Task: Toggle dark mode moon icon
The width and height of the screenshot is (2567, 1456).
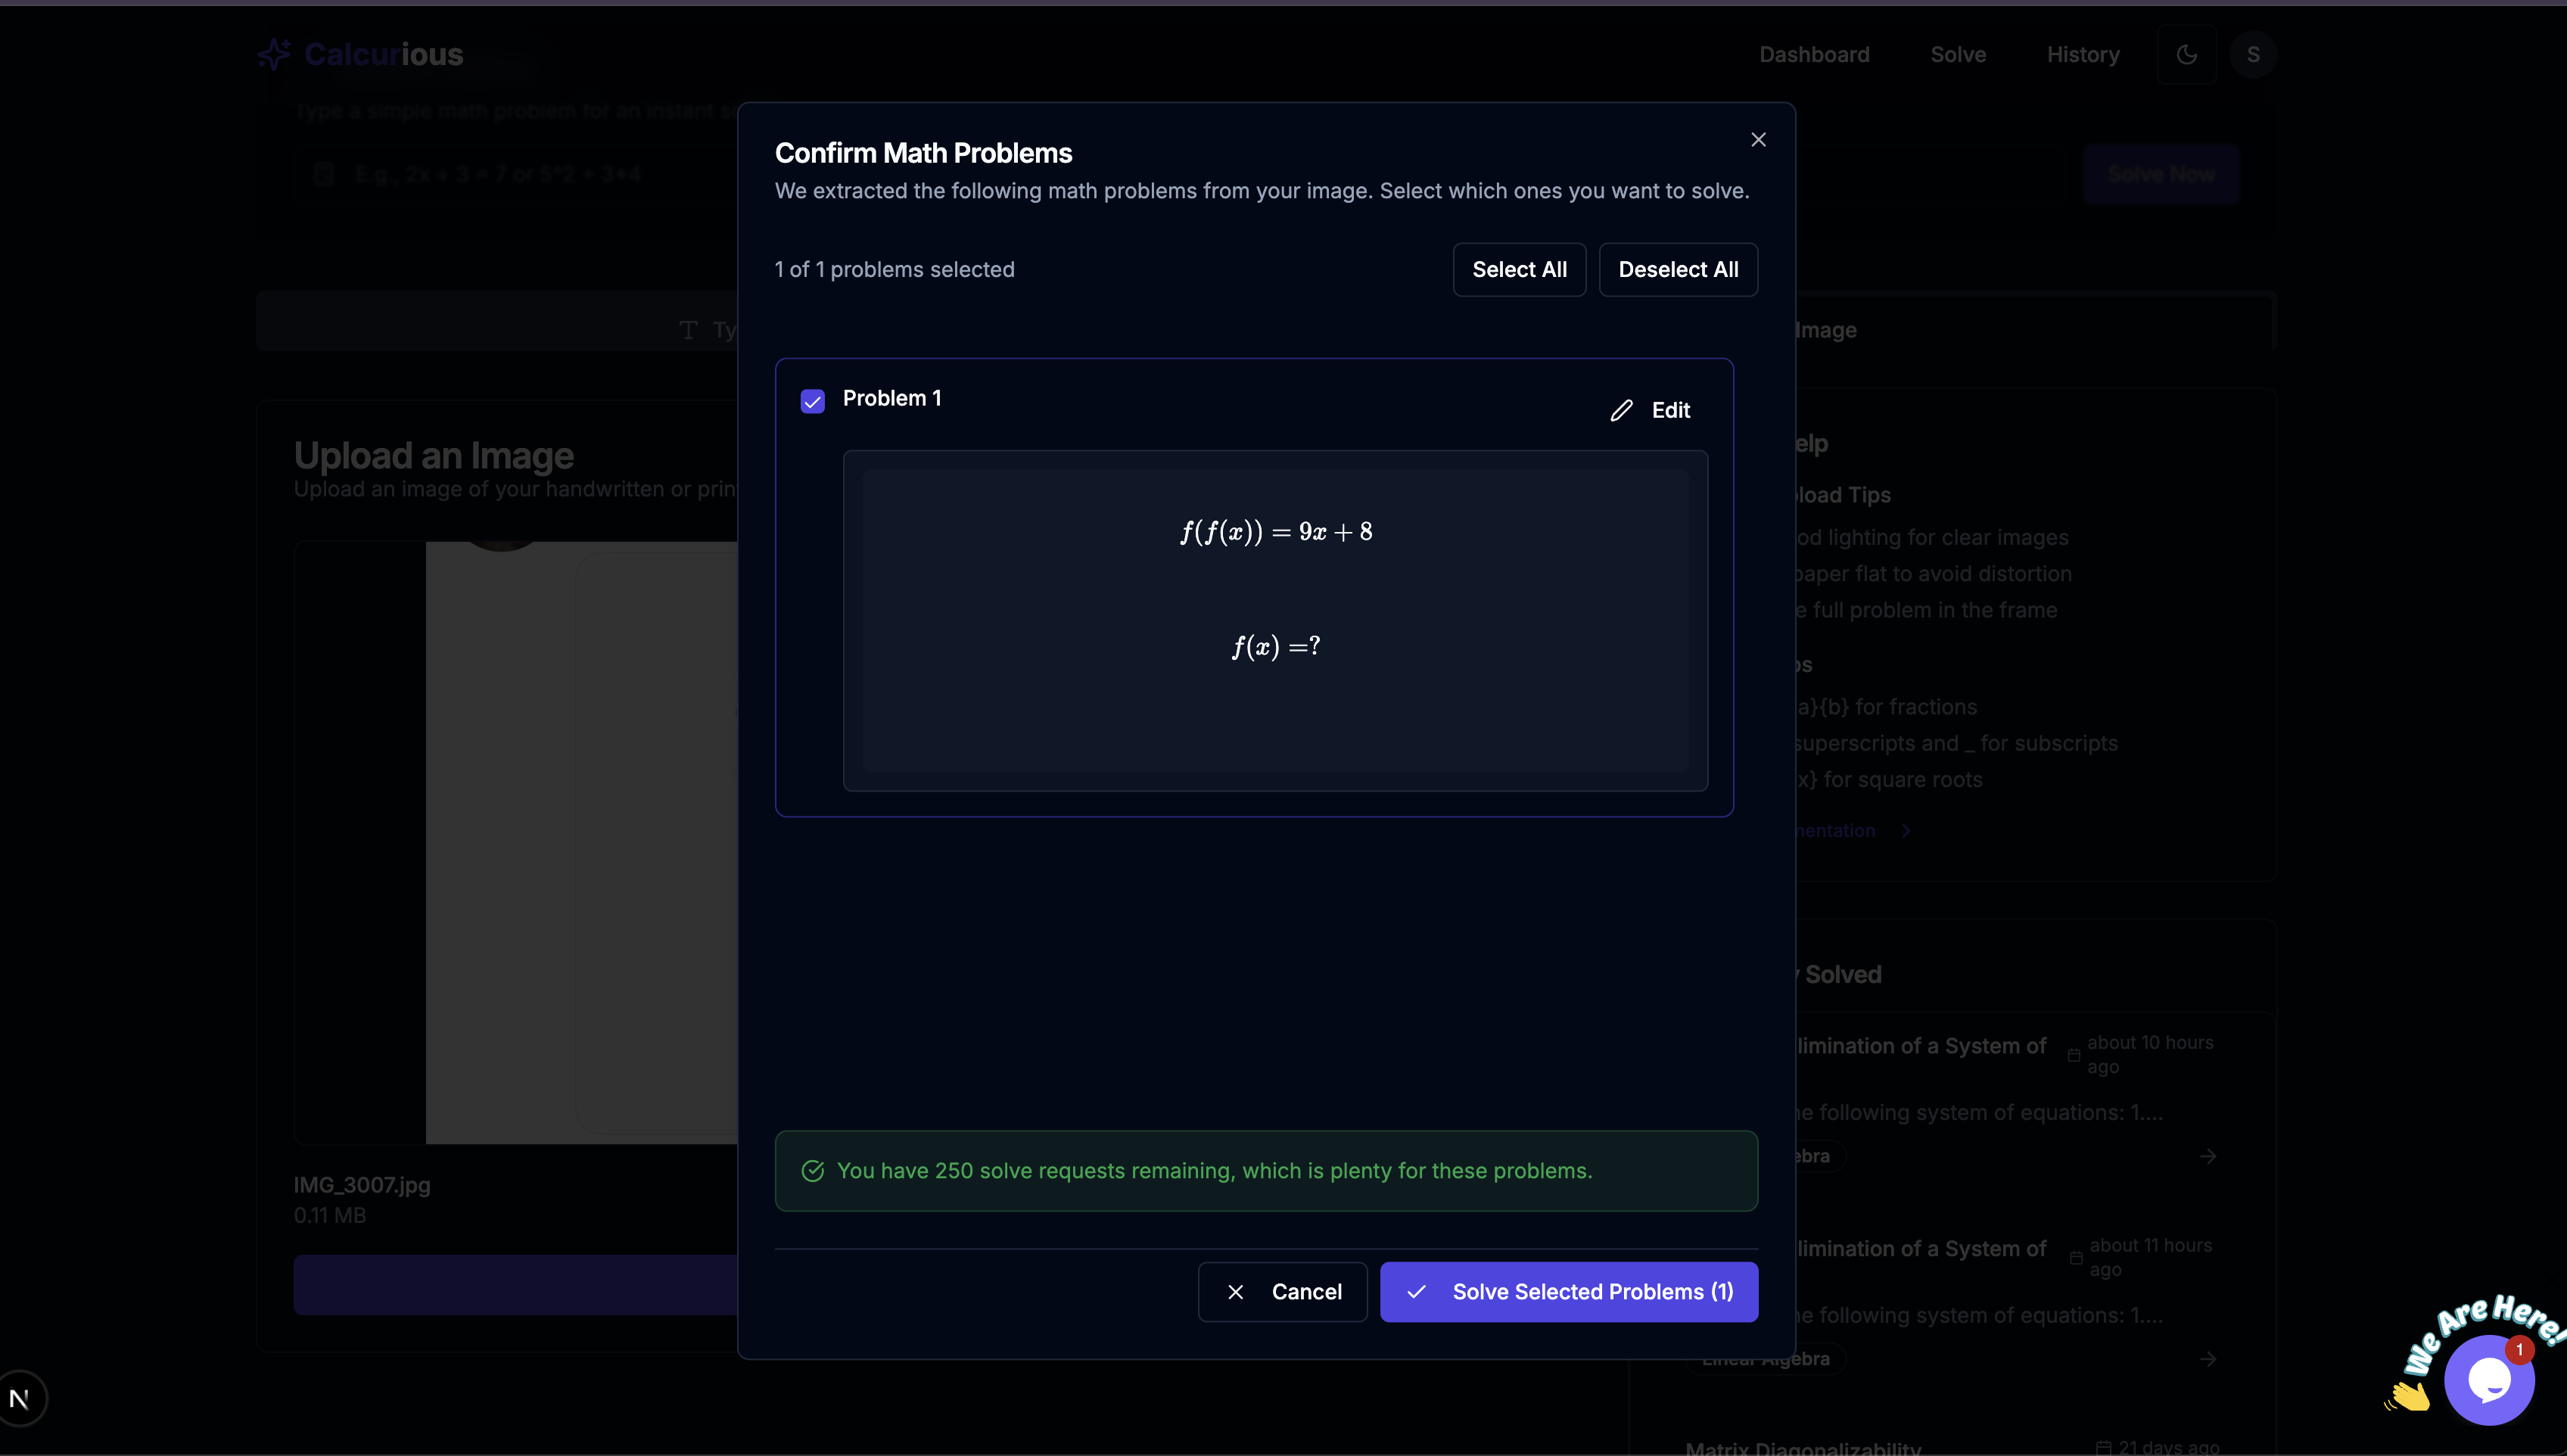Action: click(2186, 55)
